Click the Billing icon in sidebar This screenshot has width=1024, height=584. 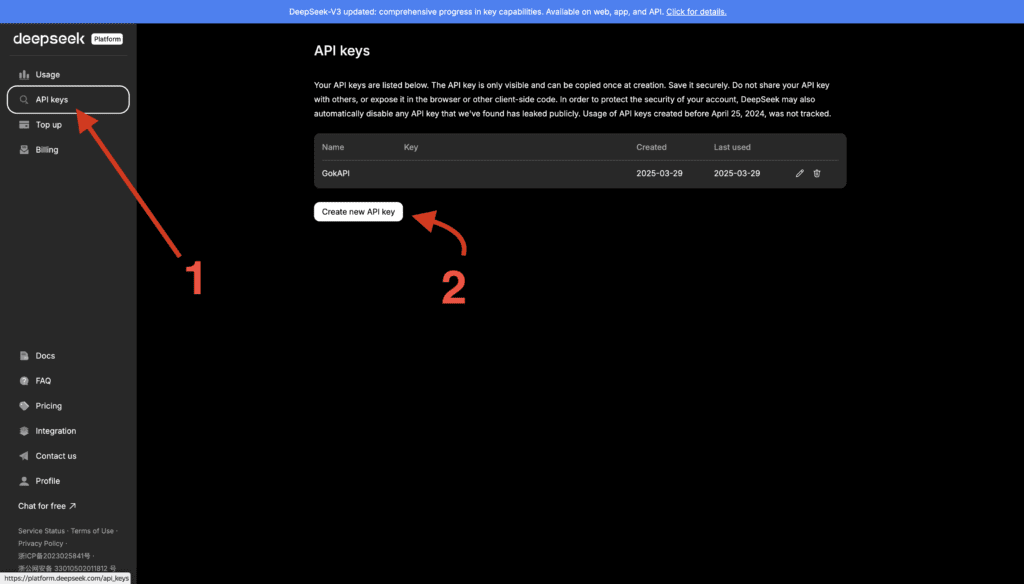click(24, 150)
